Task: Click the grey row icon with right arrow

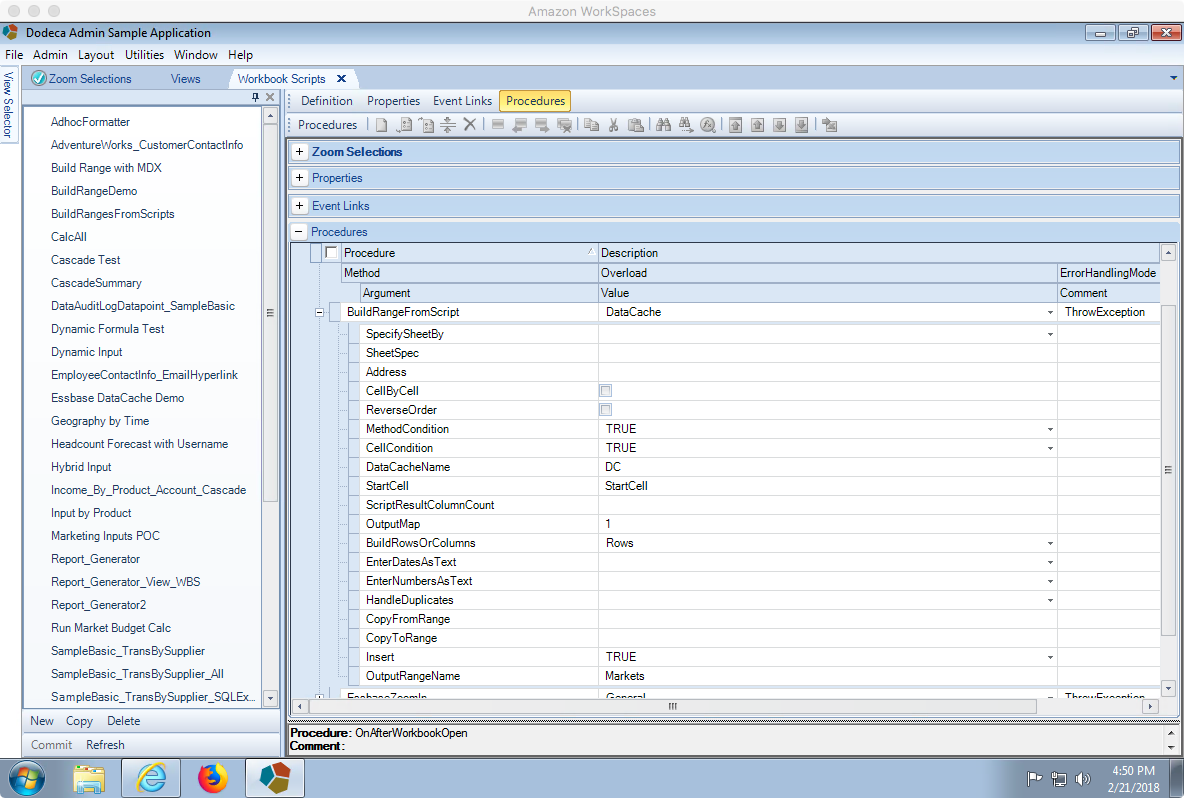Action: [541, 125]
